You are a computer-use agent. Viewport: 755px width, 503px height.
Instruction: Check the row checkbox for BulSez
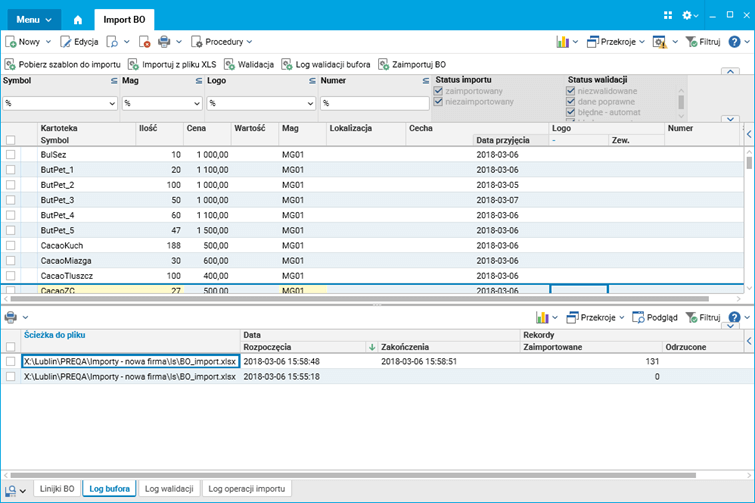[11, 155]
